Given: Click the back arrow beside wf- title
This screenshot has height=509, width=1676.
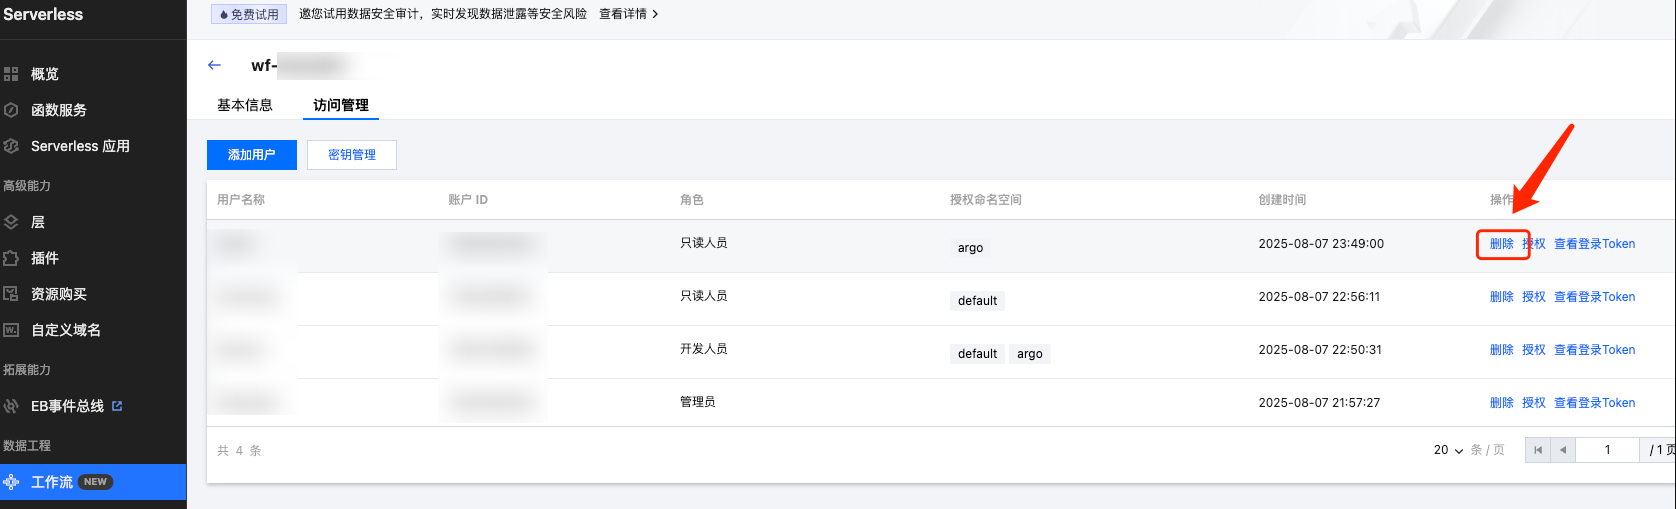Looking at the screenshot, I should [214, 65].
